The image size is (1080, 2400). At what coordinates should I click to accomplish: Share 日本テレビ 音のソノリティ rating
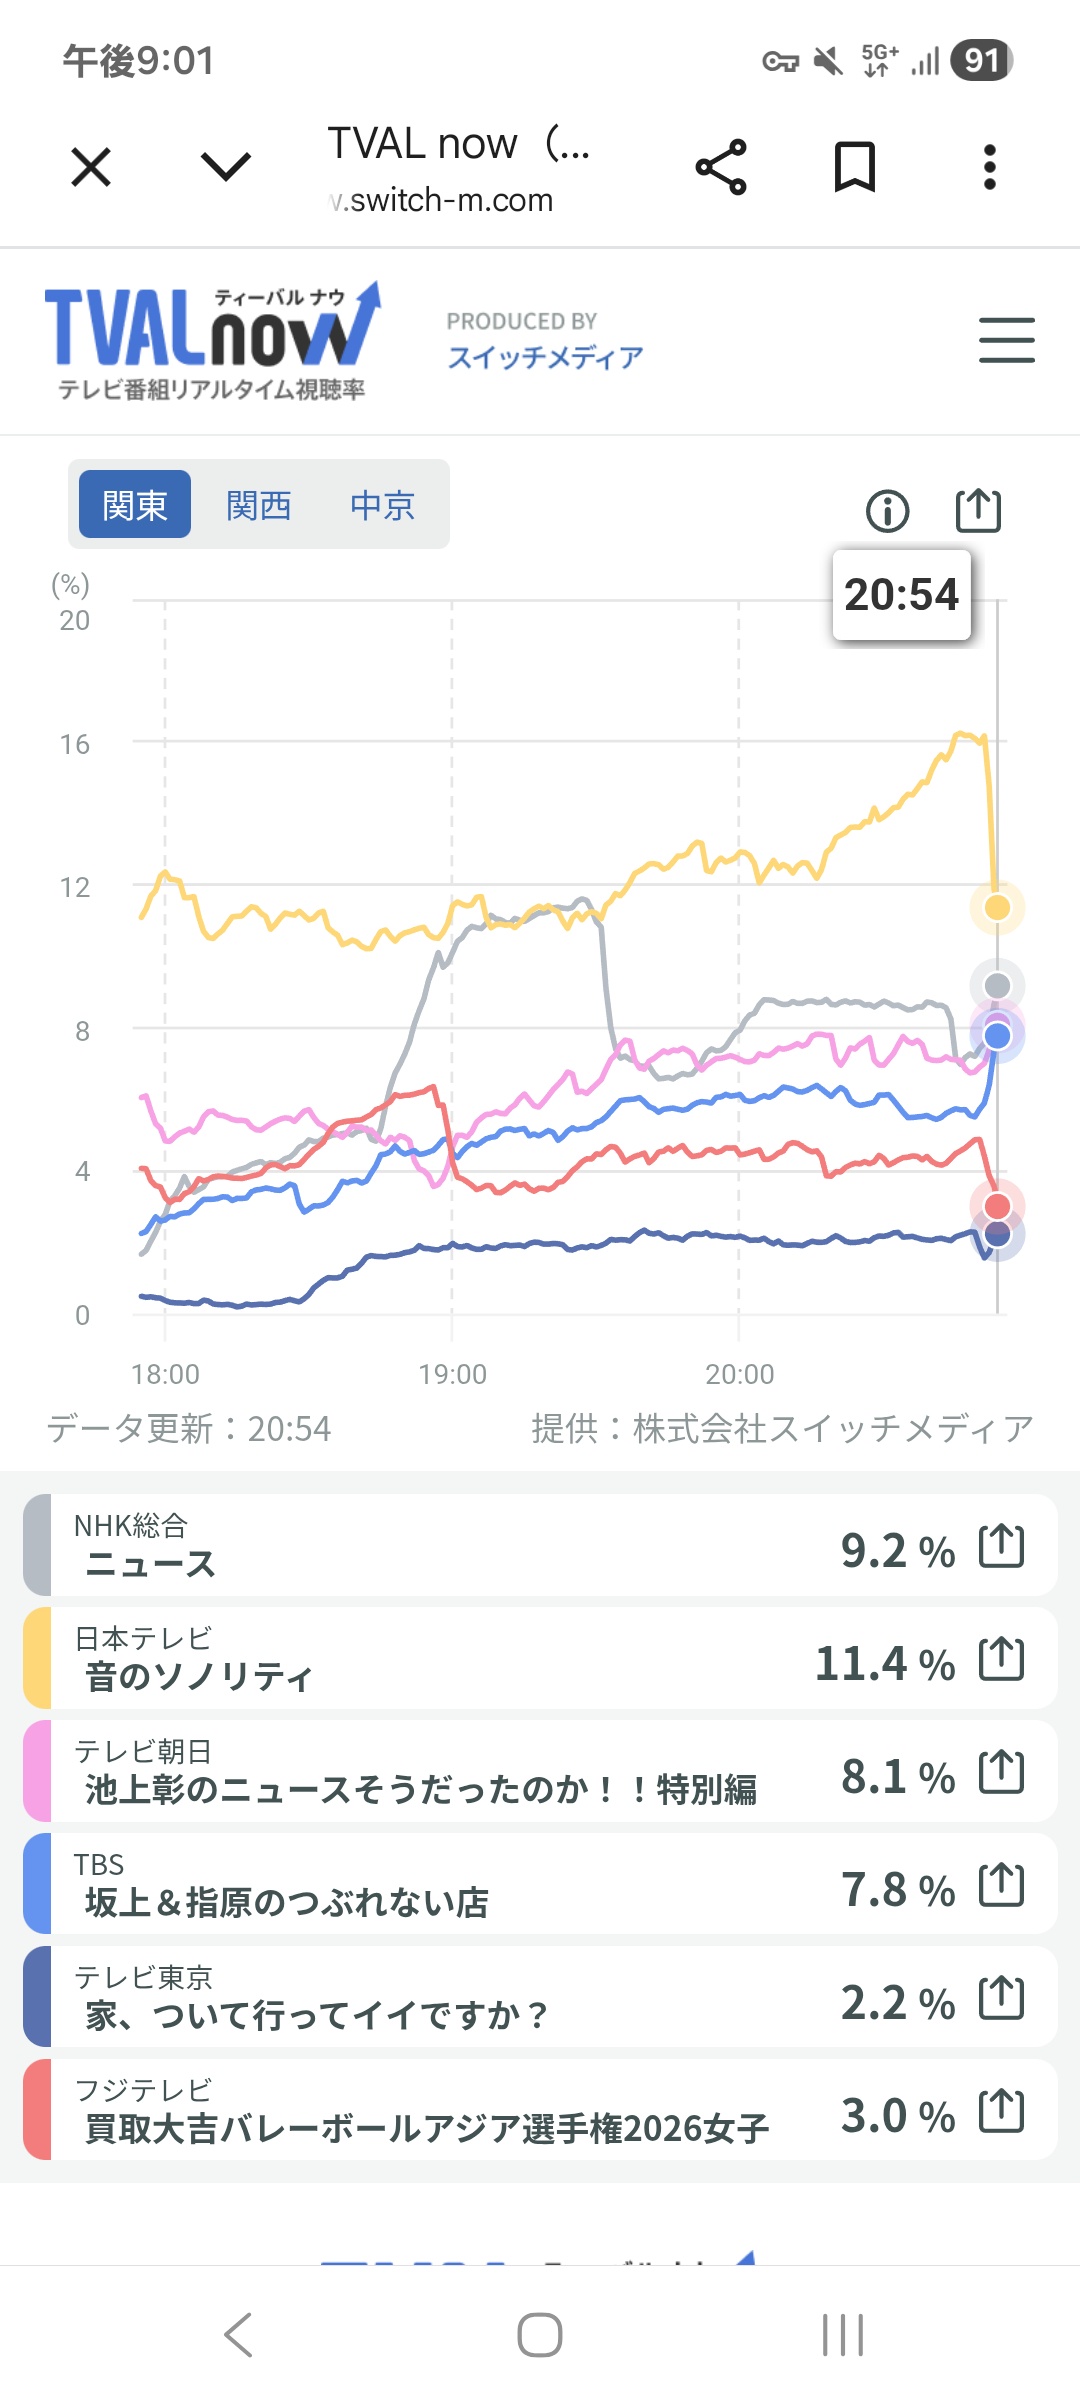1001,1659
